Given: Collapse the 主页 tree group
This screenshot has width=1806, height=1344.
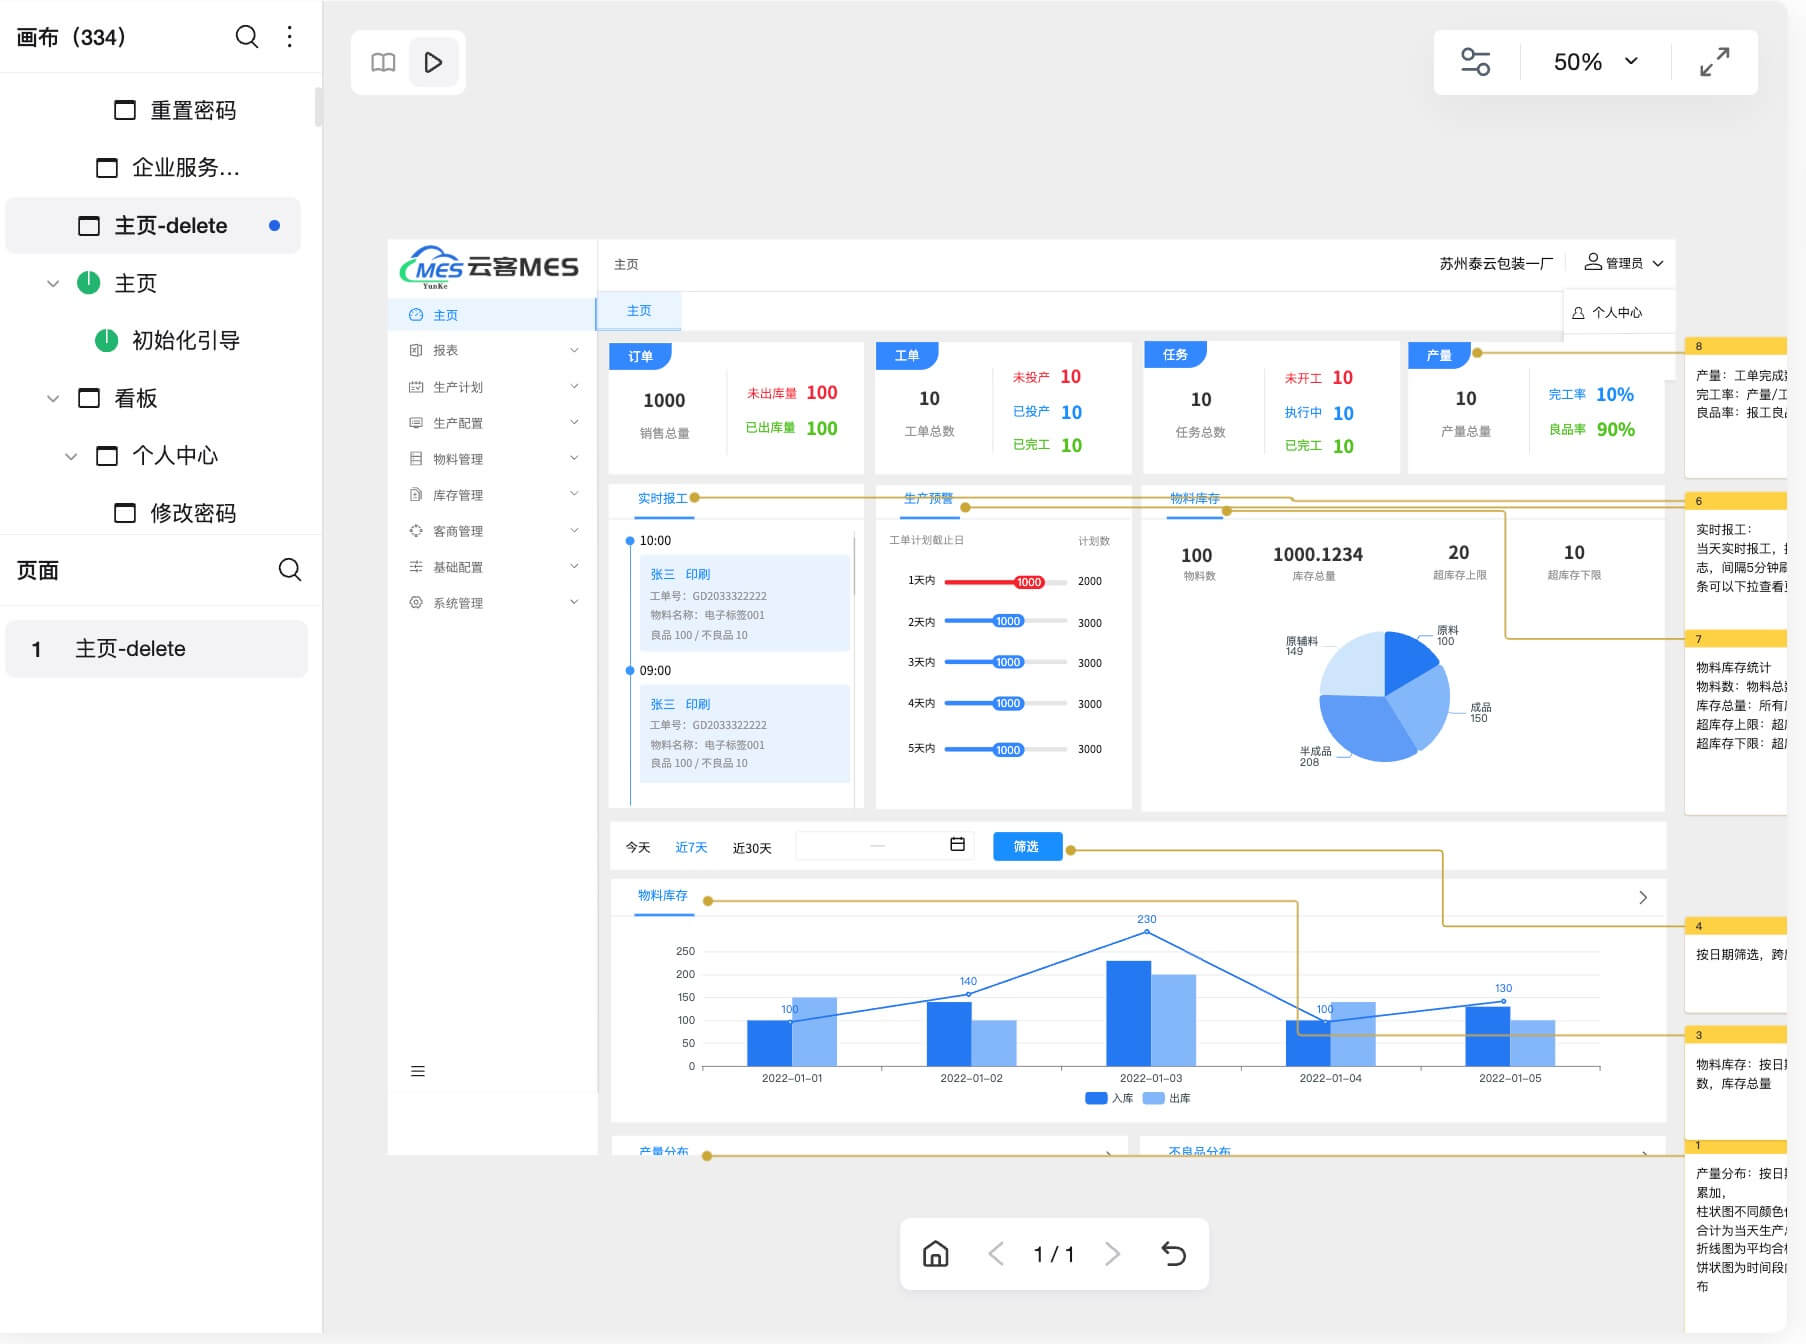Looking at the screenshot, I should point(53,284).
